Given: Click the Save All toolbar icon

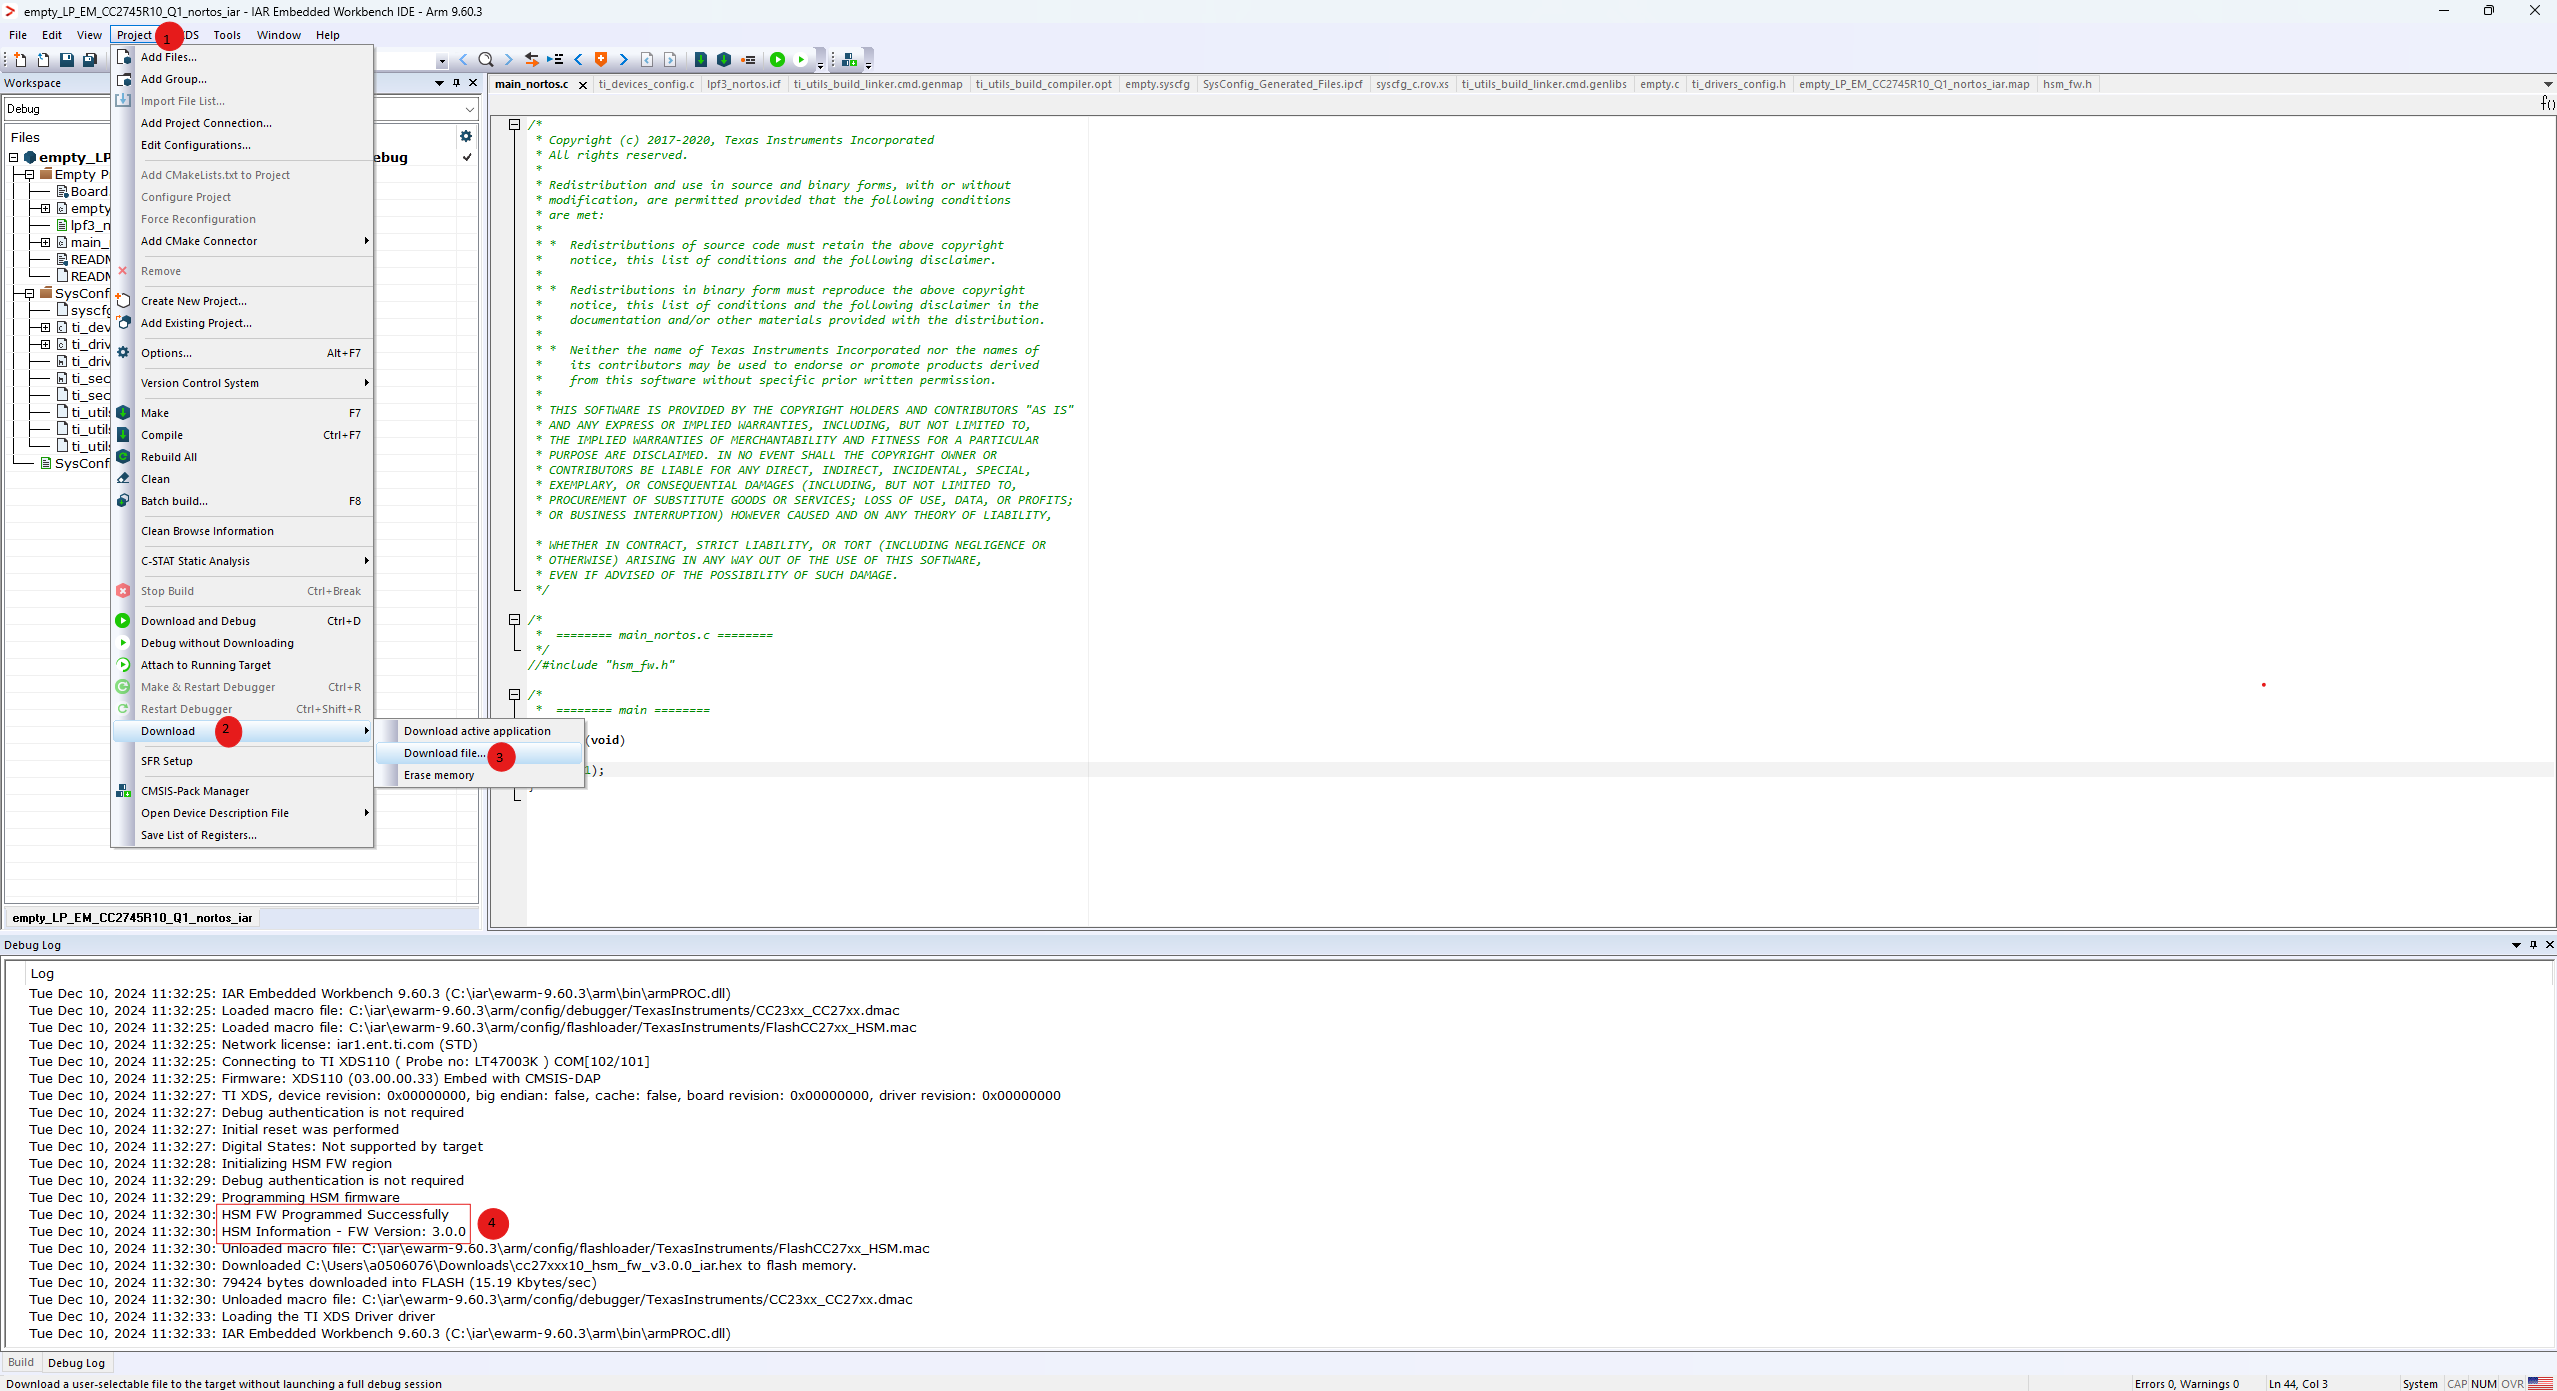Looking at the screenshot, I should (x=90, y=60).
